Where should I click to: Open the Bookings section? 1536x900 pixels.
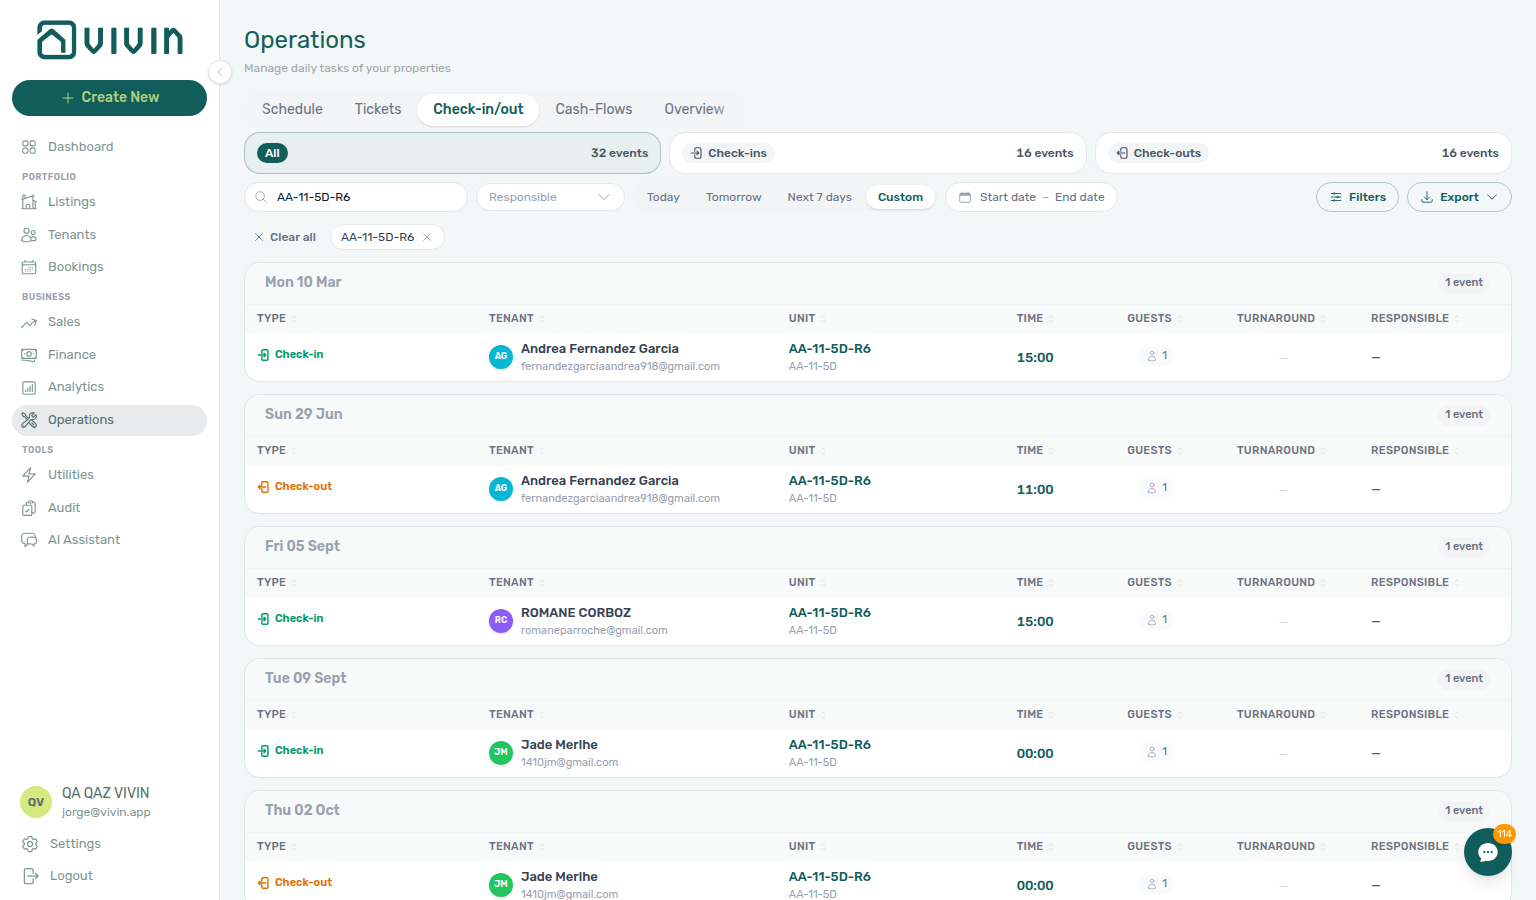(x=109, y=267)
